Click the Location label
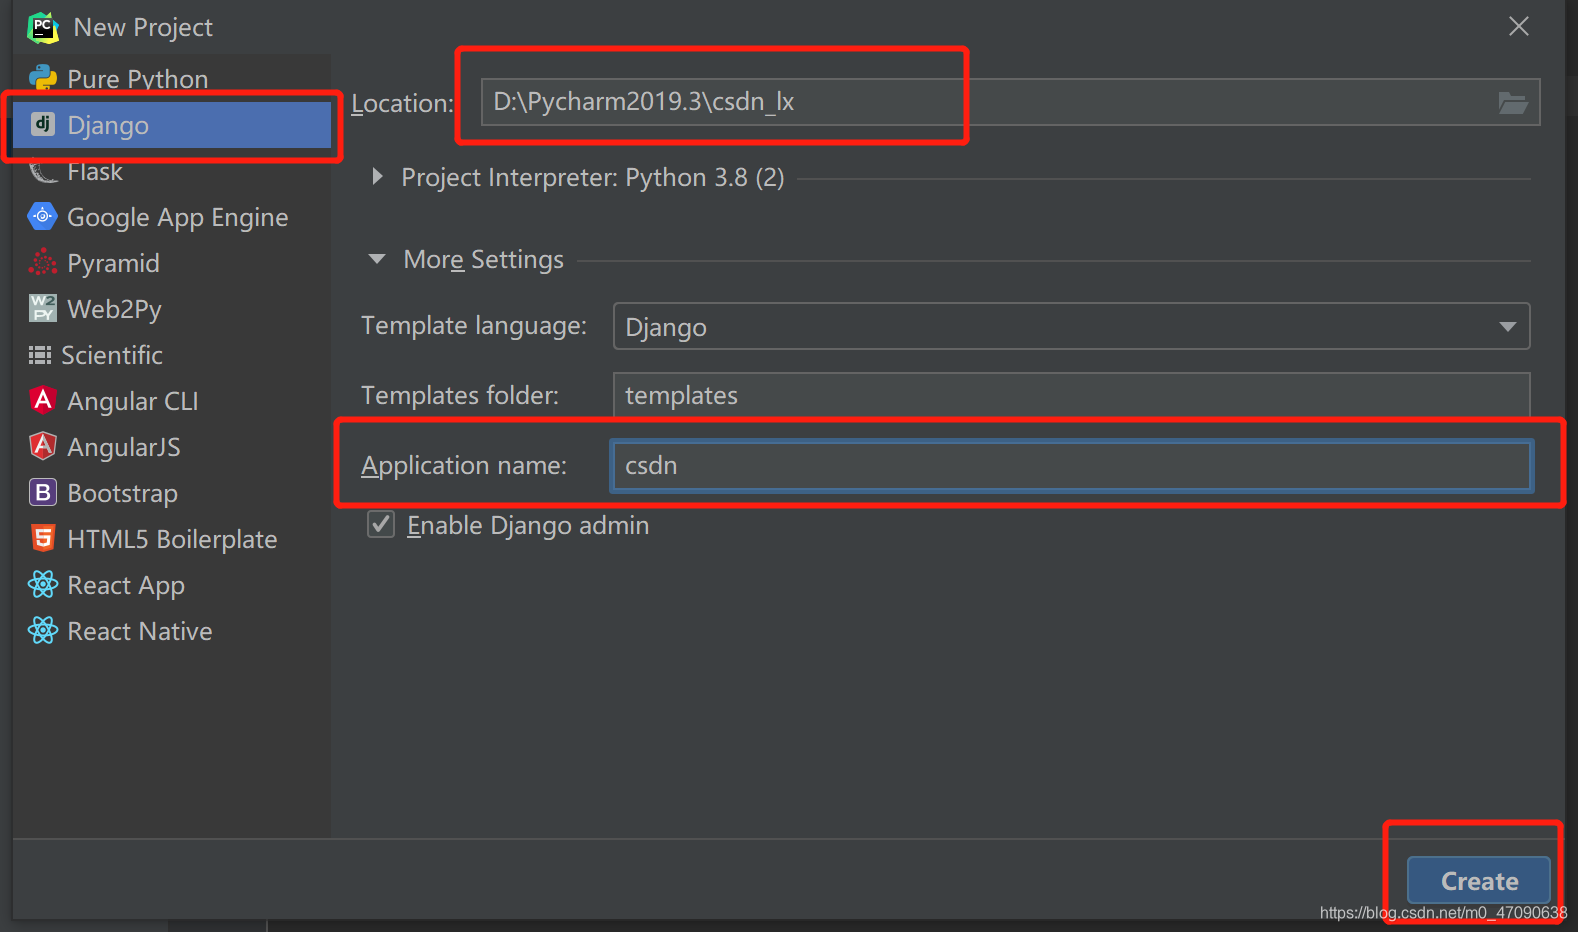This screenshot has height=932, width=1578. [402, 104]
